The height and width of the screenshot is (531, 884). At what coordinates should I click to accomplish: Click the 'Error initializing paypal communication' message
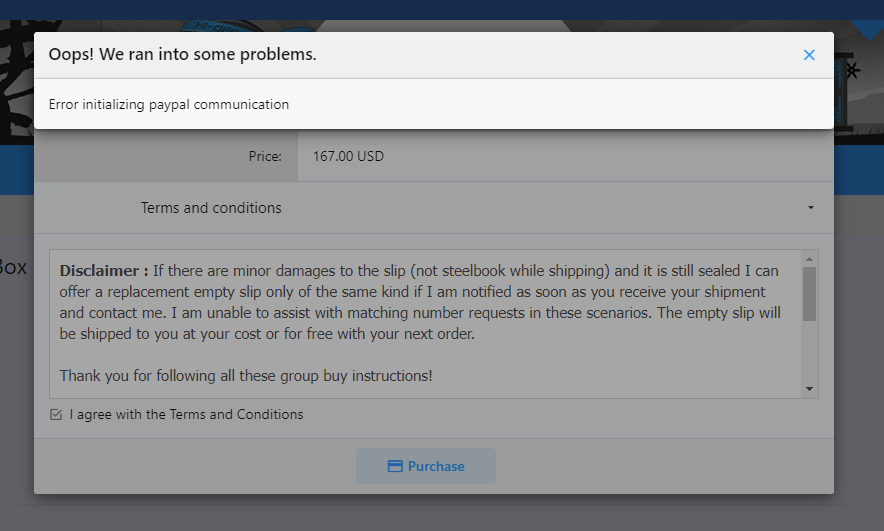(169, 104)
